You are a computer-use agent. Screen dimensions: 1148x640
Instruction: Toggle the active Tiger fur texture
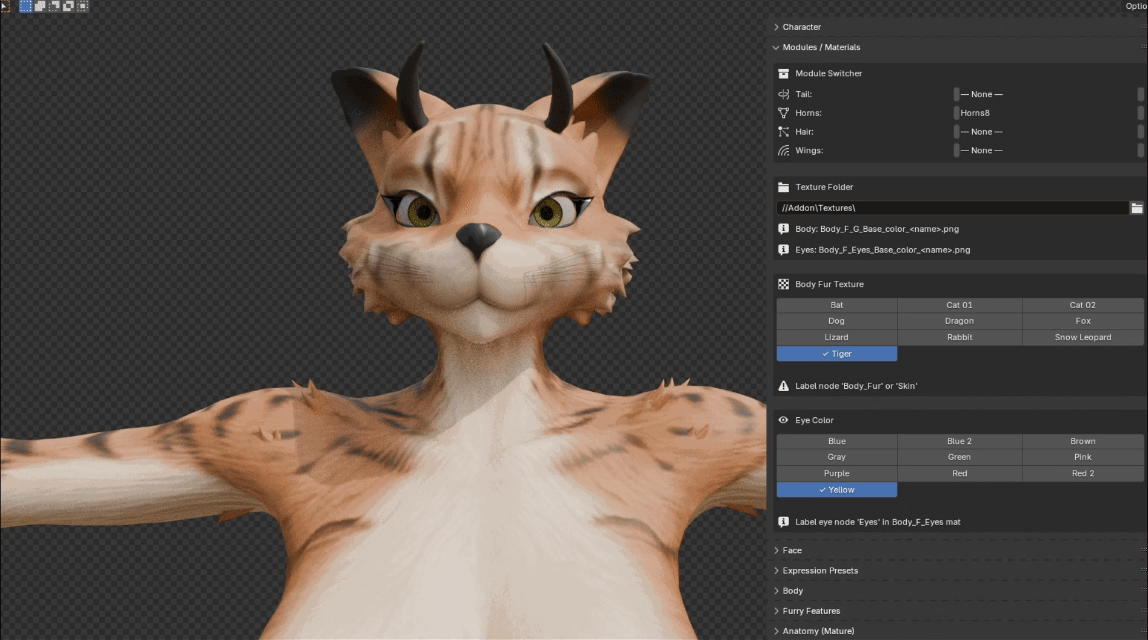pos(837,354)
